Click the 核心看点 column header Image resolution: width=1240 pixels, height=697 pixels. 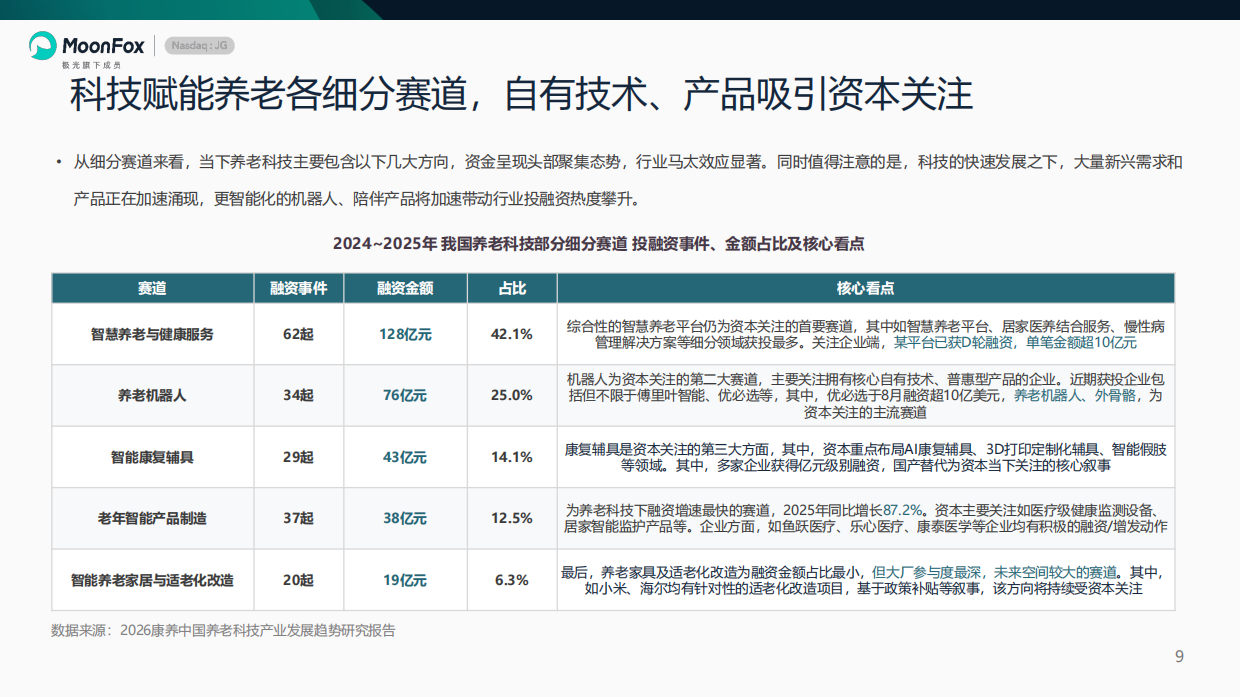point(865,288)
